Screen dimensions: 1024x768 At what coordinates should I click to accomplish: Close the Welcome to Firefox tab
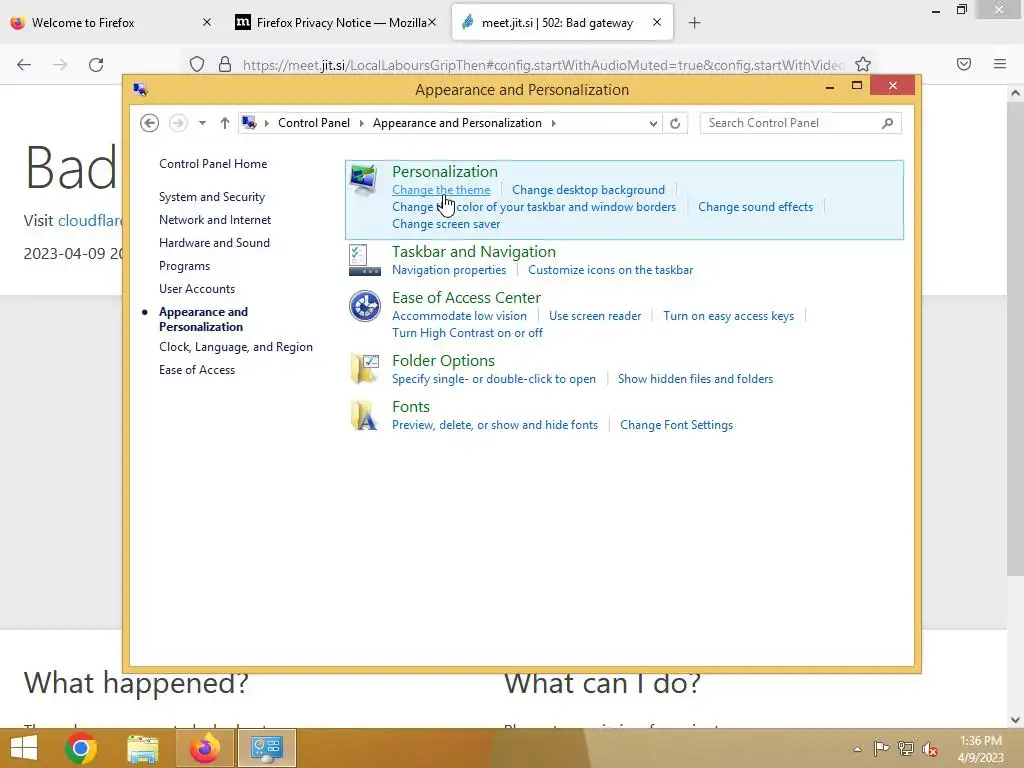207,22
